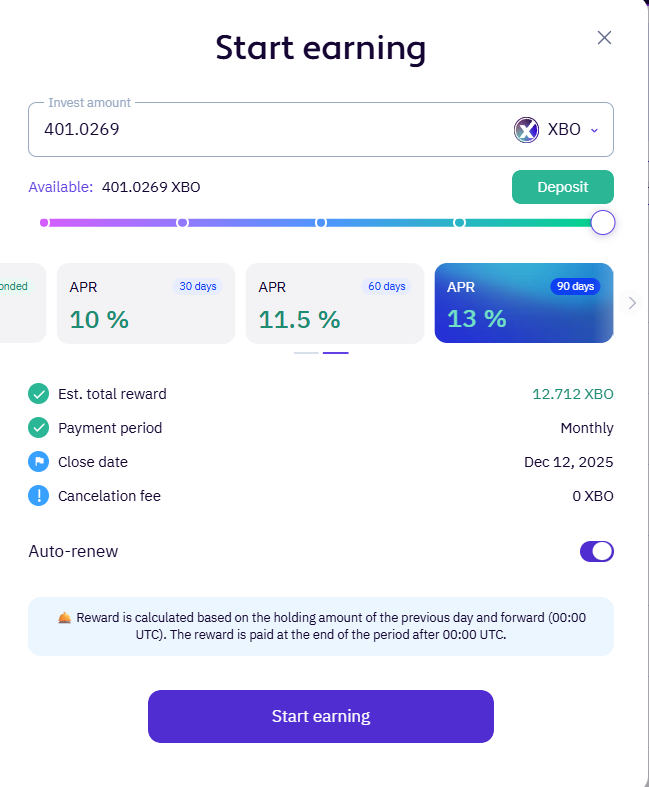Click the Invest amount input field

pyautogui.click(x=260, y=130)
